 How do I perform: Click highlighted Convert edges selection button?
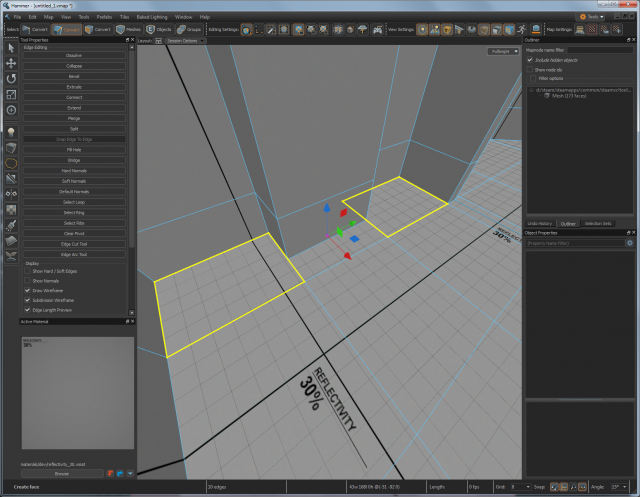tap(67, 29)
